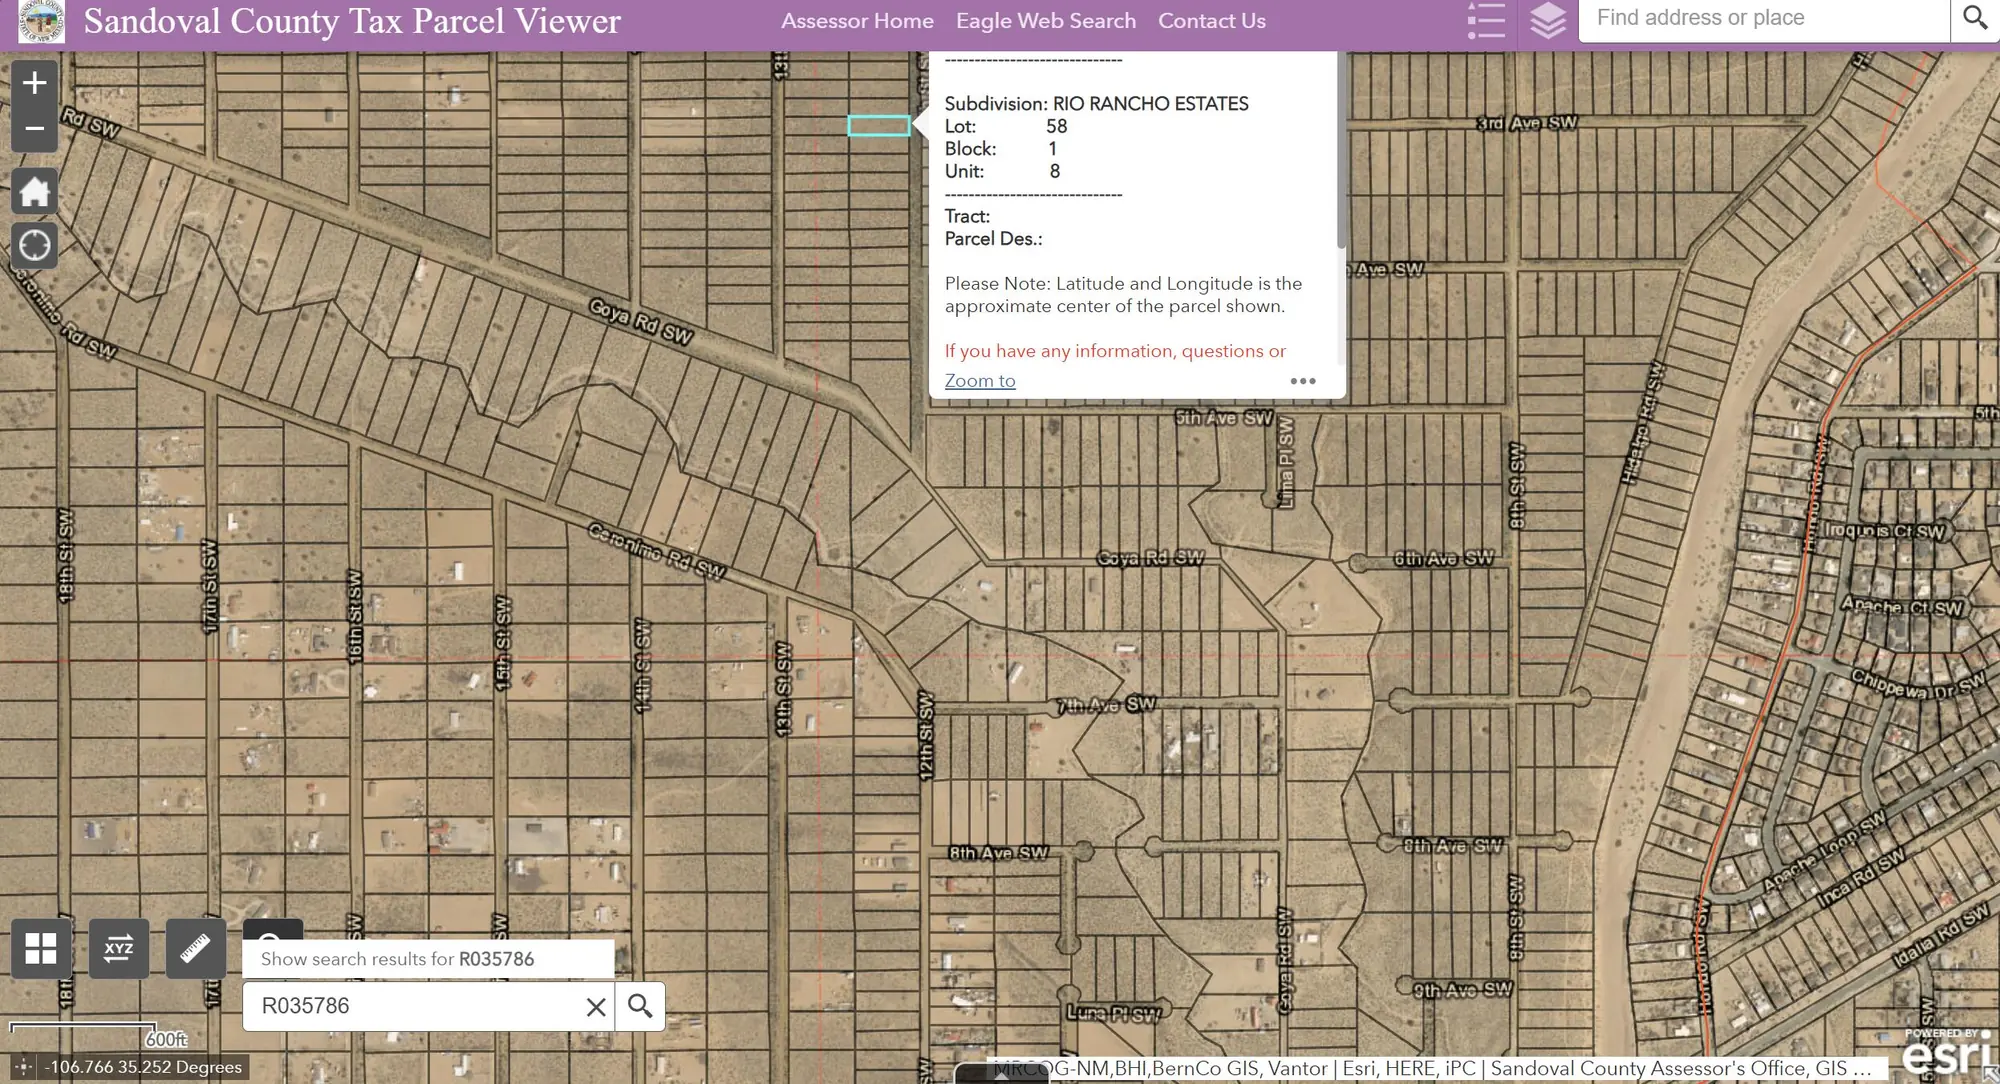Open the Contact Us page
The width and height of the screenshot is (2000, 1084).
[1212, 21]
